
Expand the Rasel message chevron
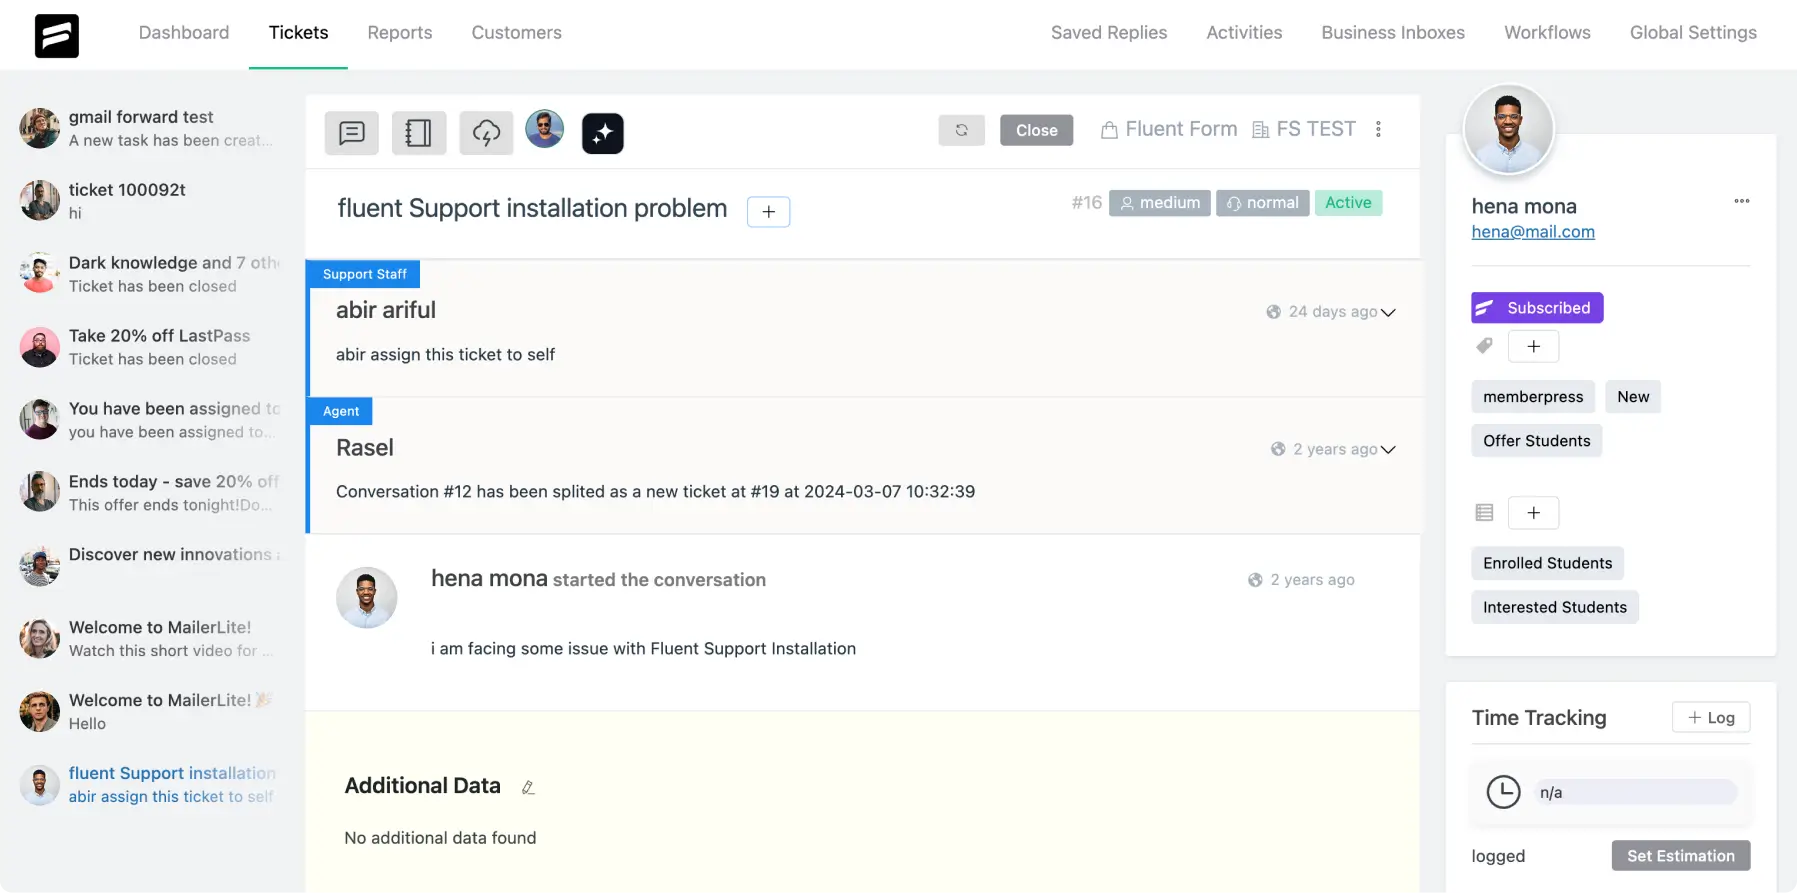pyautogui.click(x=1388, y=450)
